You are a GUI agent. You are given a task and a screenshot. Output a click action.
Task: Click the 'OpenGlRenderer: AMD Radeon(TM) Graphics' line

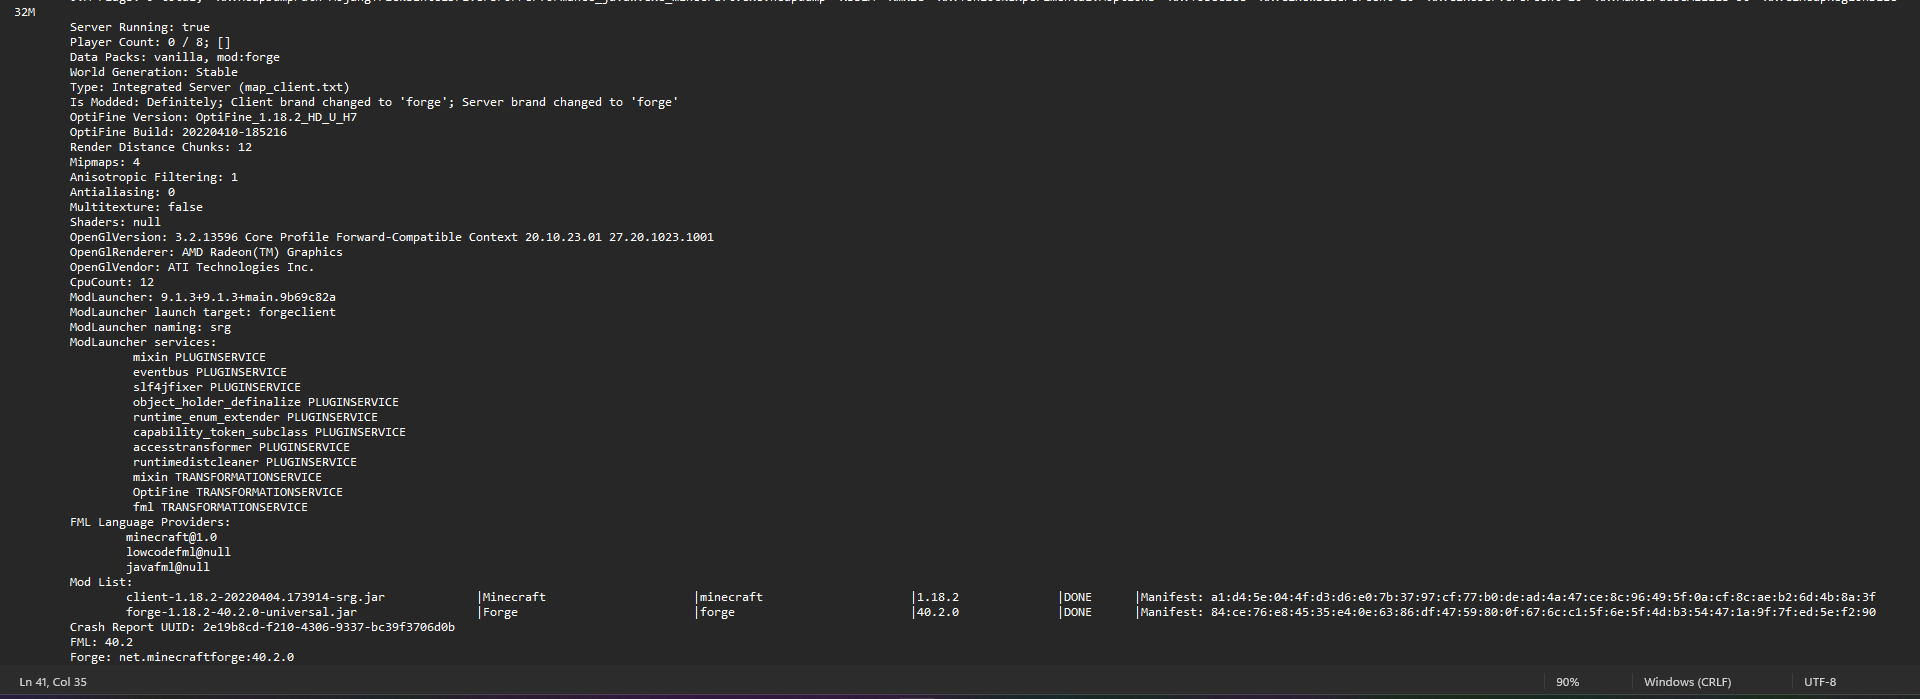[x=206, y=252]
